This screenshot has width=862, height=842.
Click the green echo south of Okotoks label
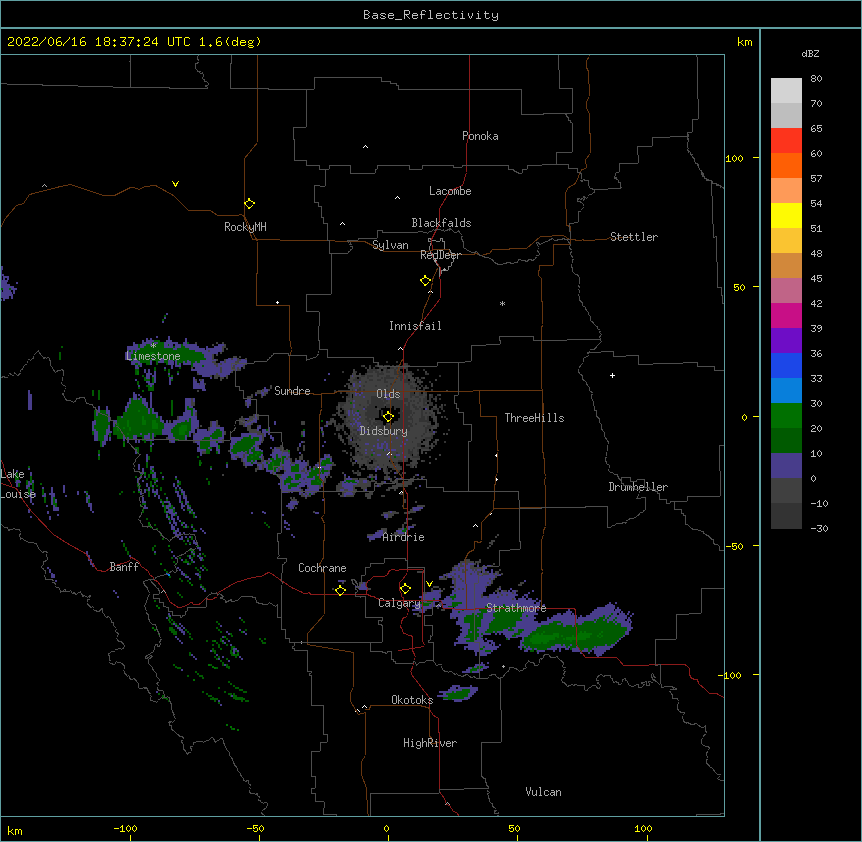458,693
